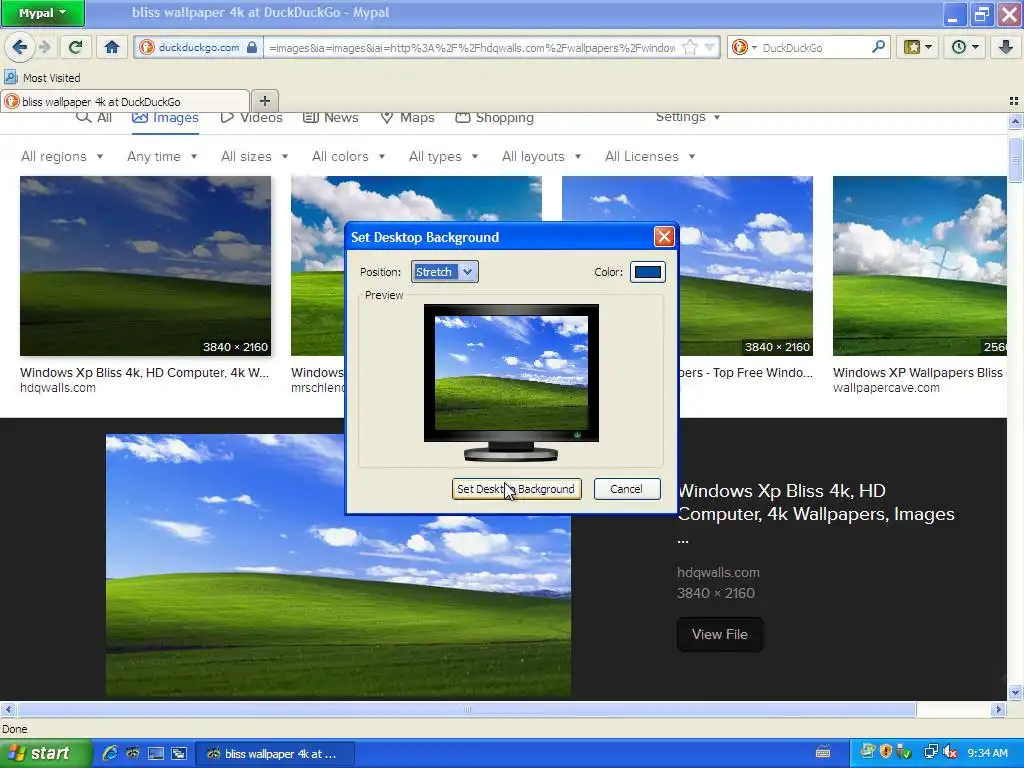Switch to the Maps search tab

(x=408, y=118)
